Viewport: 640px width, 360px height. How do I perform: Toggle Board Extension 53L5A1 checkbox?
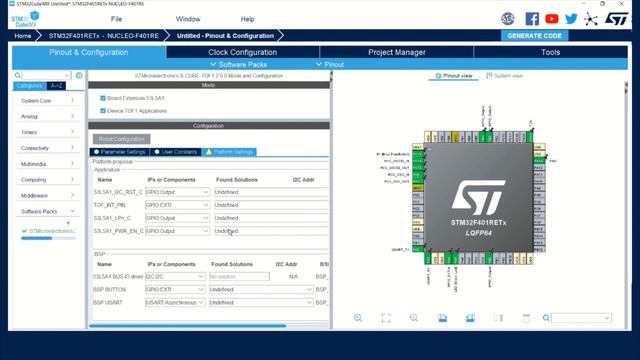pos(103,98)
